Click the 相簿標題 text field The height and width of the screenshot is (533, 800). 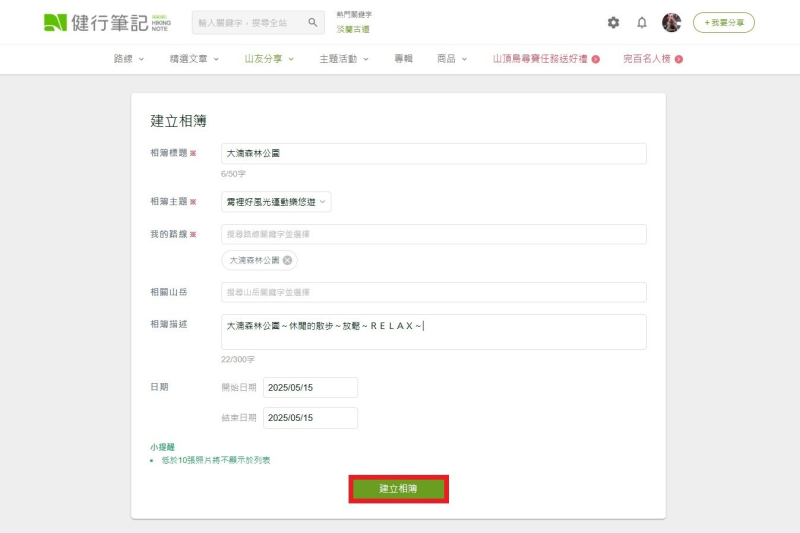(x=433, y=154)
